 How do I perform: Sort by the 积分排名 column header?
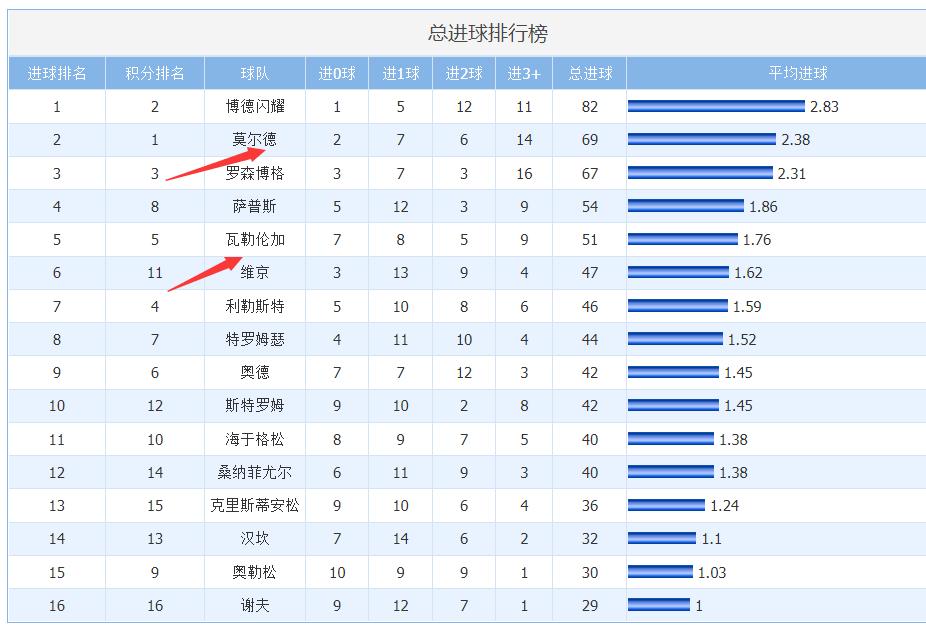[x=155, y=72]
